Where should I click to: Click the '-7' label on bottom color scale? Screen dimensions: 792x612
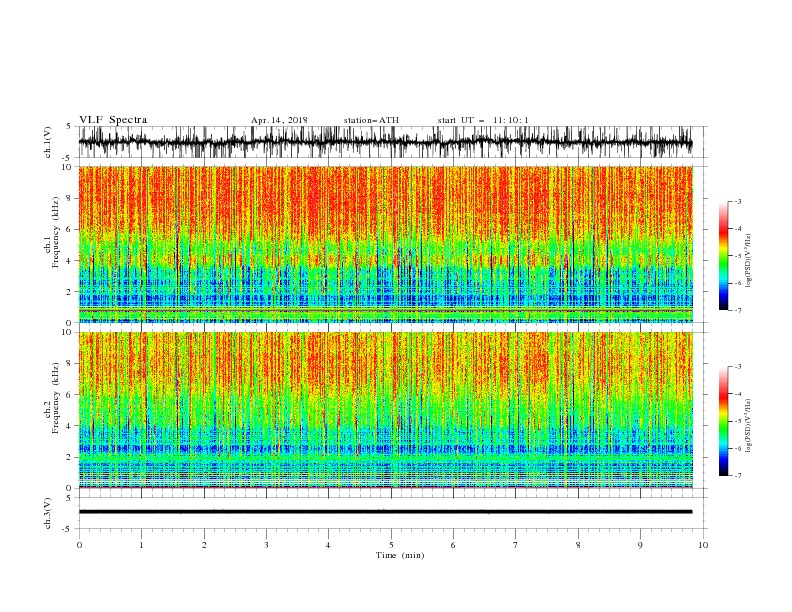point(737,476)
